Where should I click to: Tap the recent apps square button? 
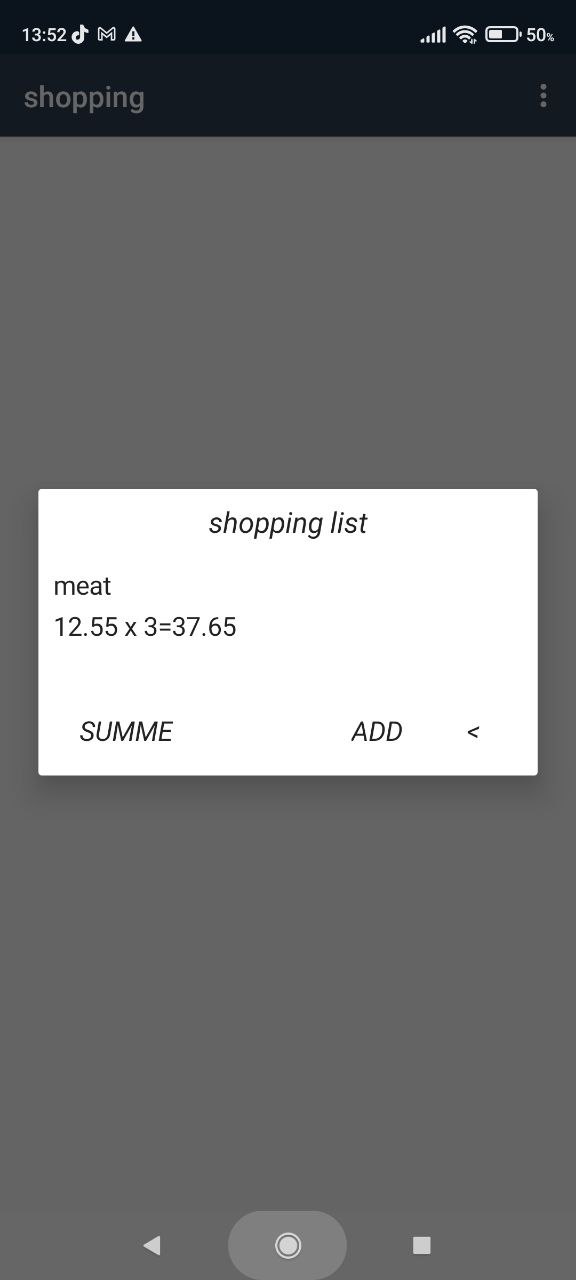pos(422,1245)
